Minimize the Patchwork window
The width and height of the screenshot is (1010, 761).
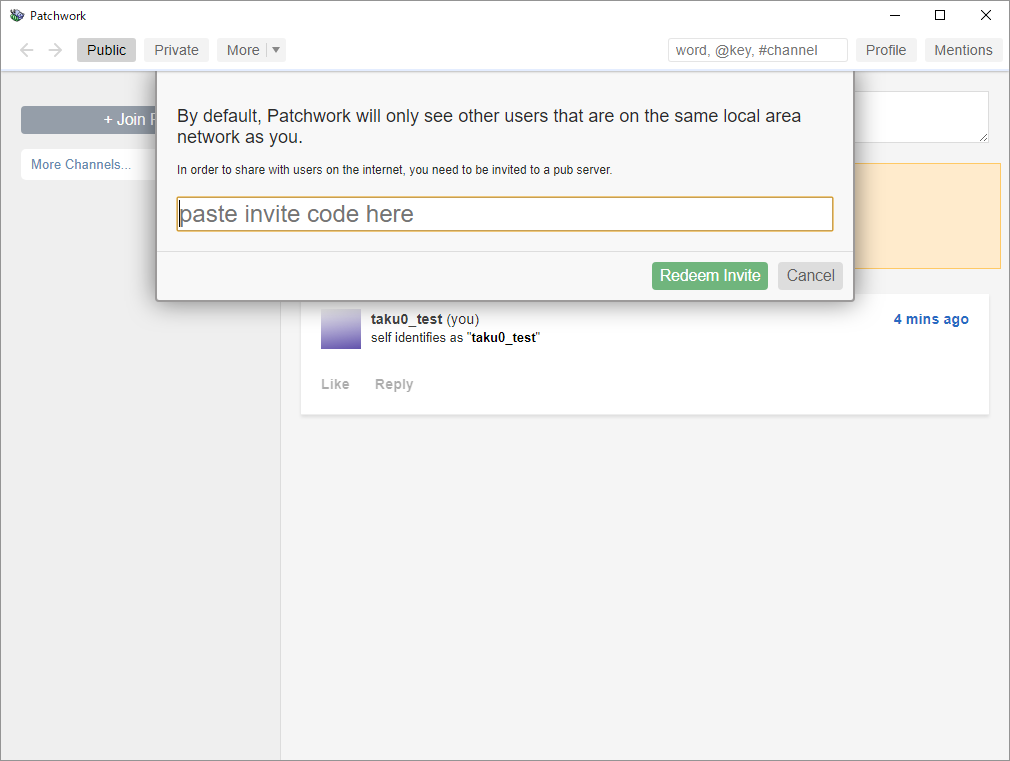895,15
